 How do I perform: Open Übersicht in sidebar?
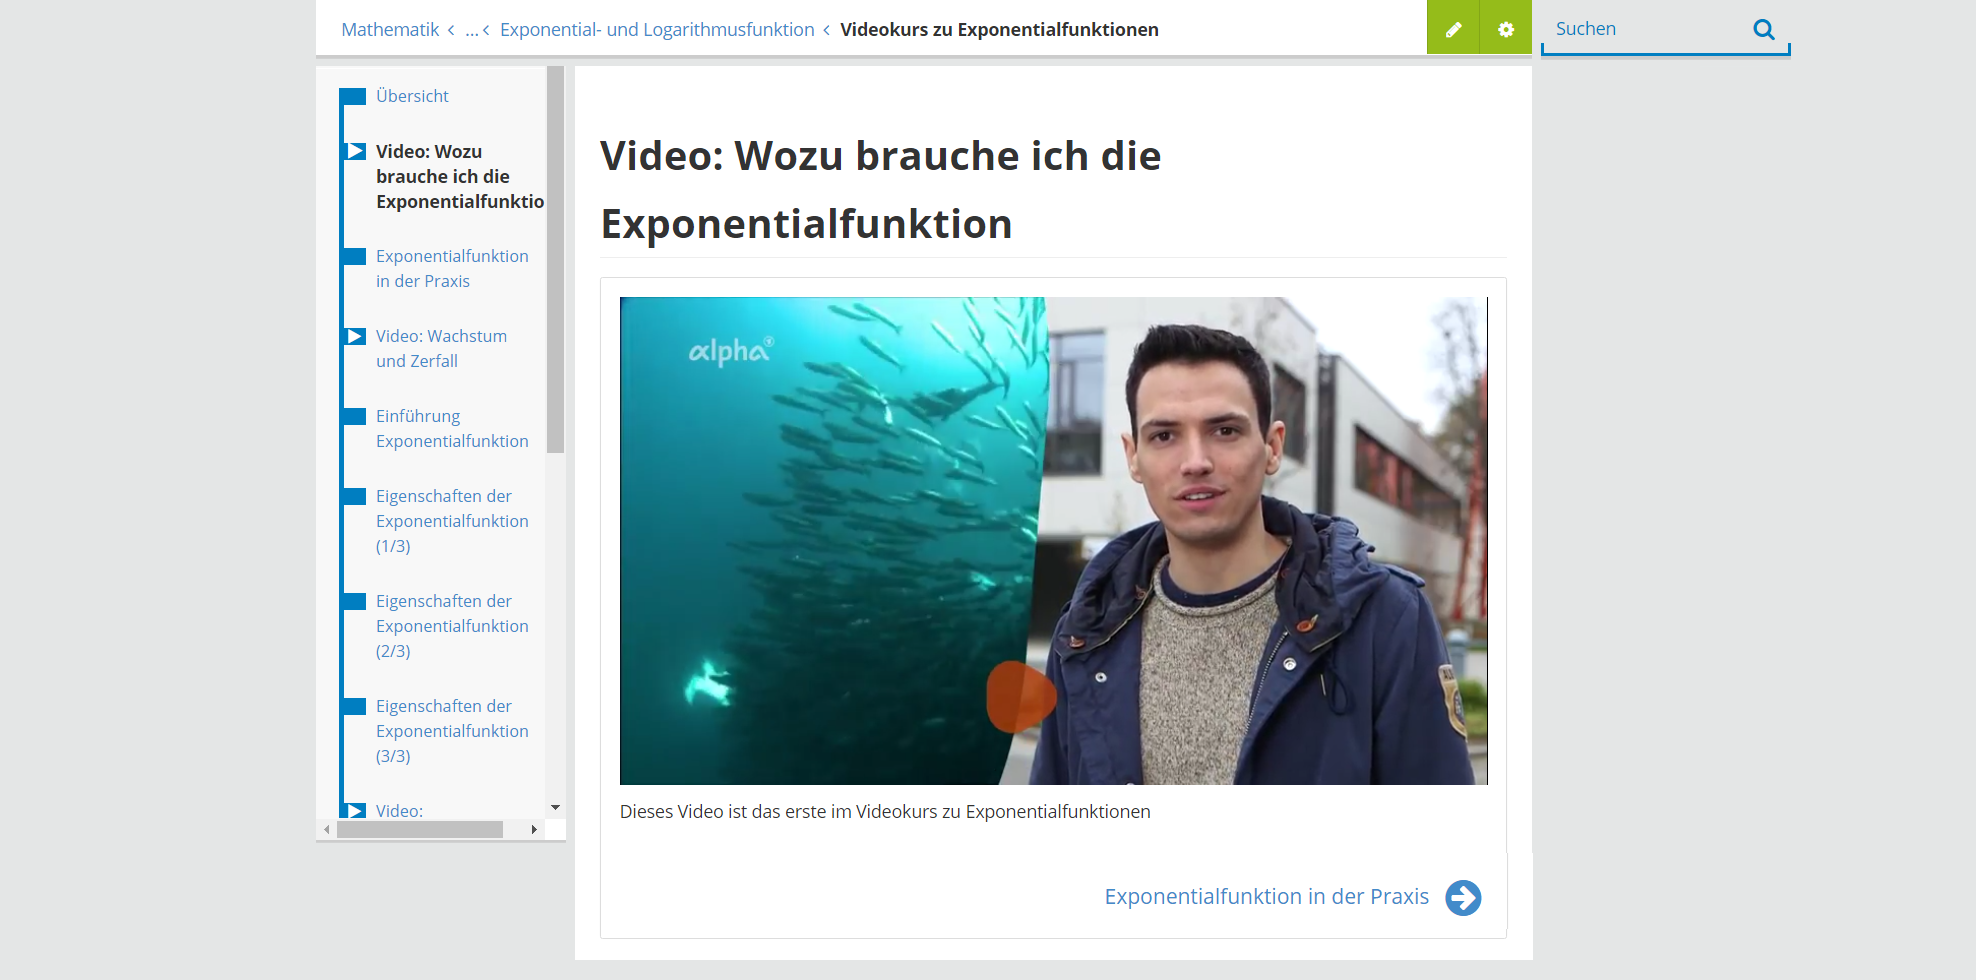(412, 96)
